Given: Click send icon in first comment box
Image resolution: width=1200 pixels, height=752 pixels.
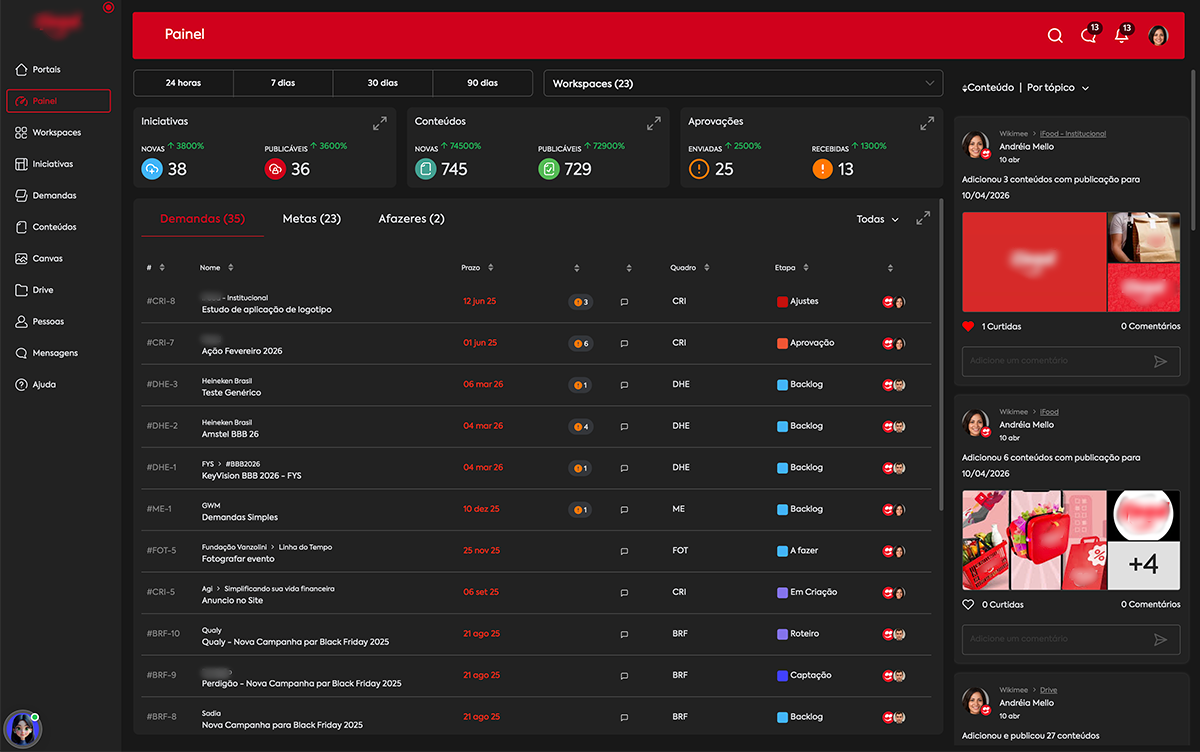Looking at the screenshot, I should pos(1160,361).
